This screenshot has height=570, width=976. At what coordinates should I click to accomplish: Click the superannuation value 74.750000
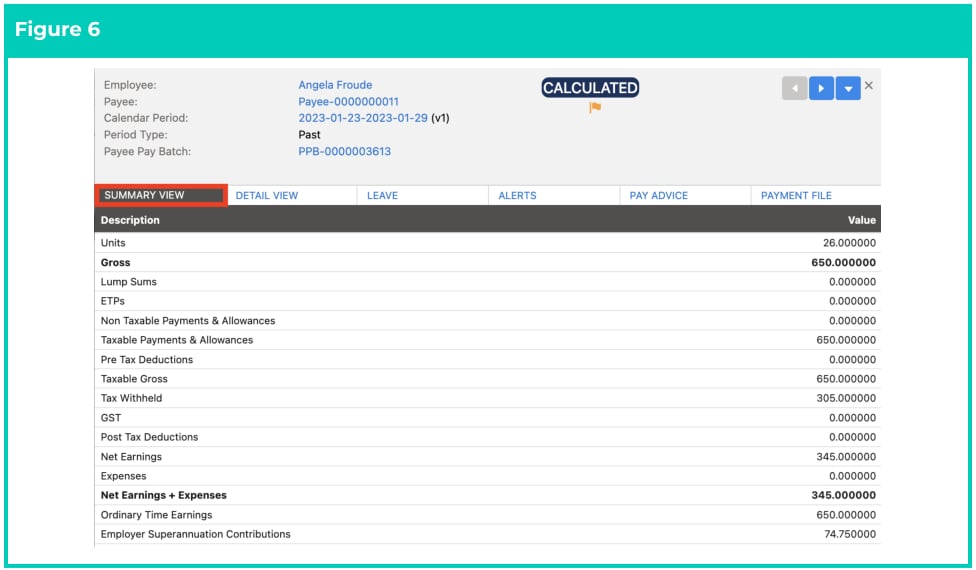pyautogui.click(x=849, y=534)
